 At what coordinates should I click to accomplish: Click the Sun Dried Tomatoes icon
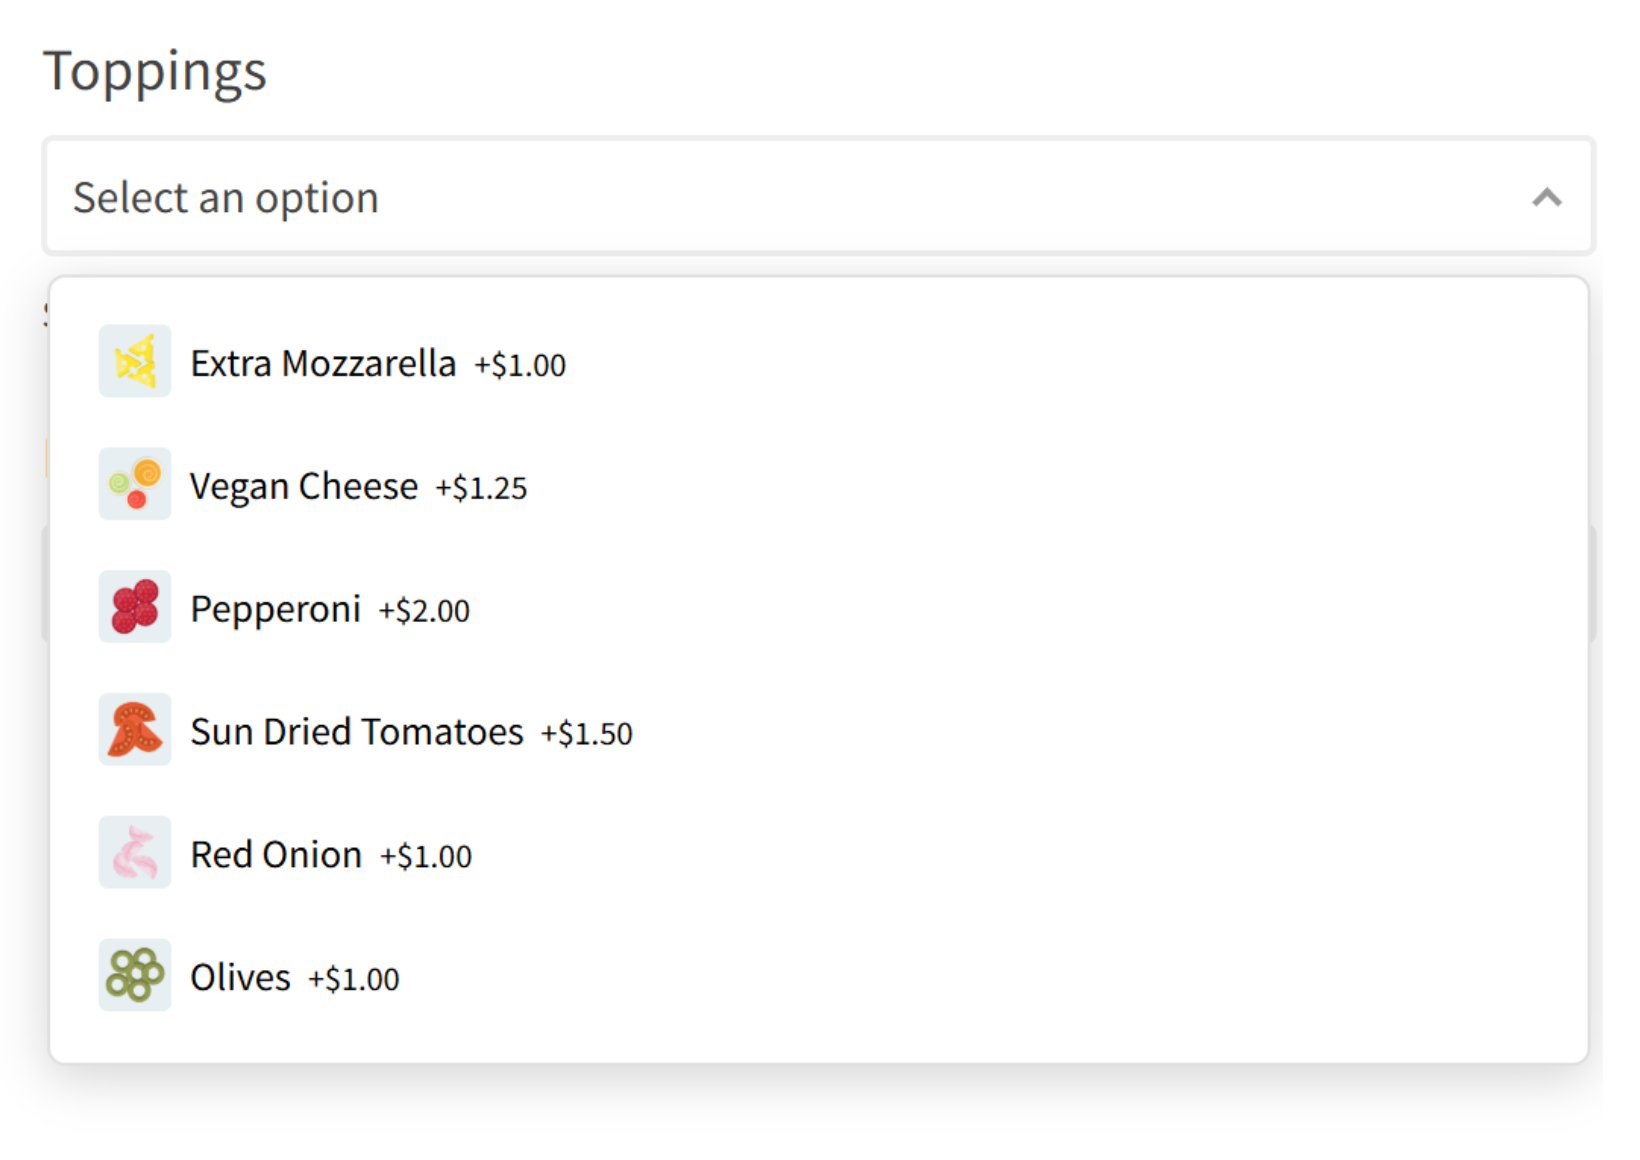pyautogui.click(x=135, y=730)
